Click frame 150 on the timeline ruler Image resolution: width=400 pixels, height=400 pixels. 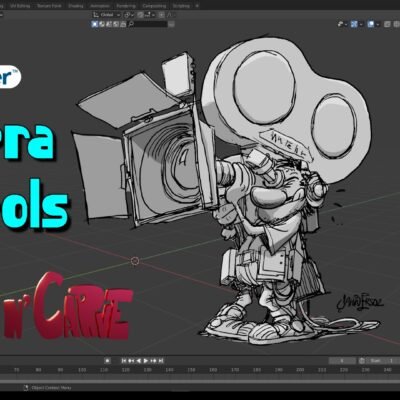(x=191, y=370)
